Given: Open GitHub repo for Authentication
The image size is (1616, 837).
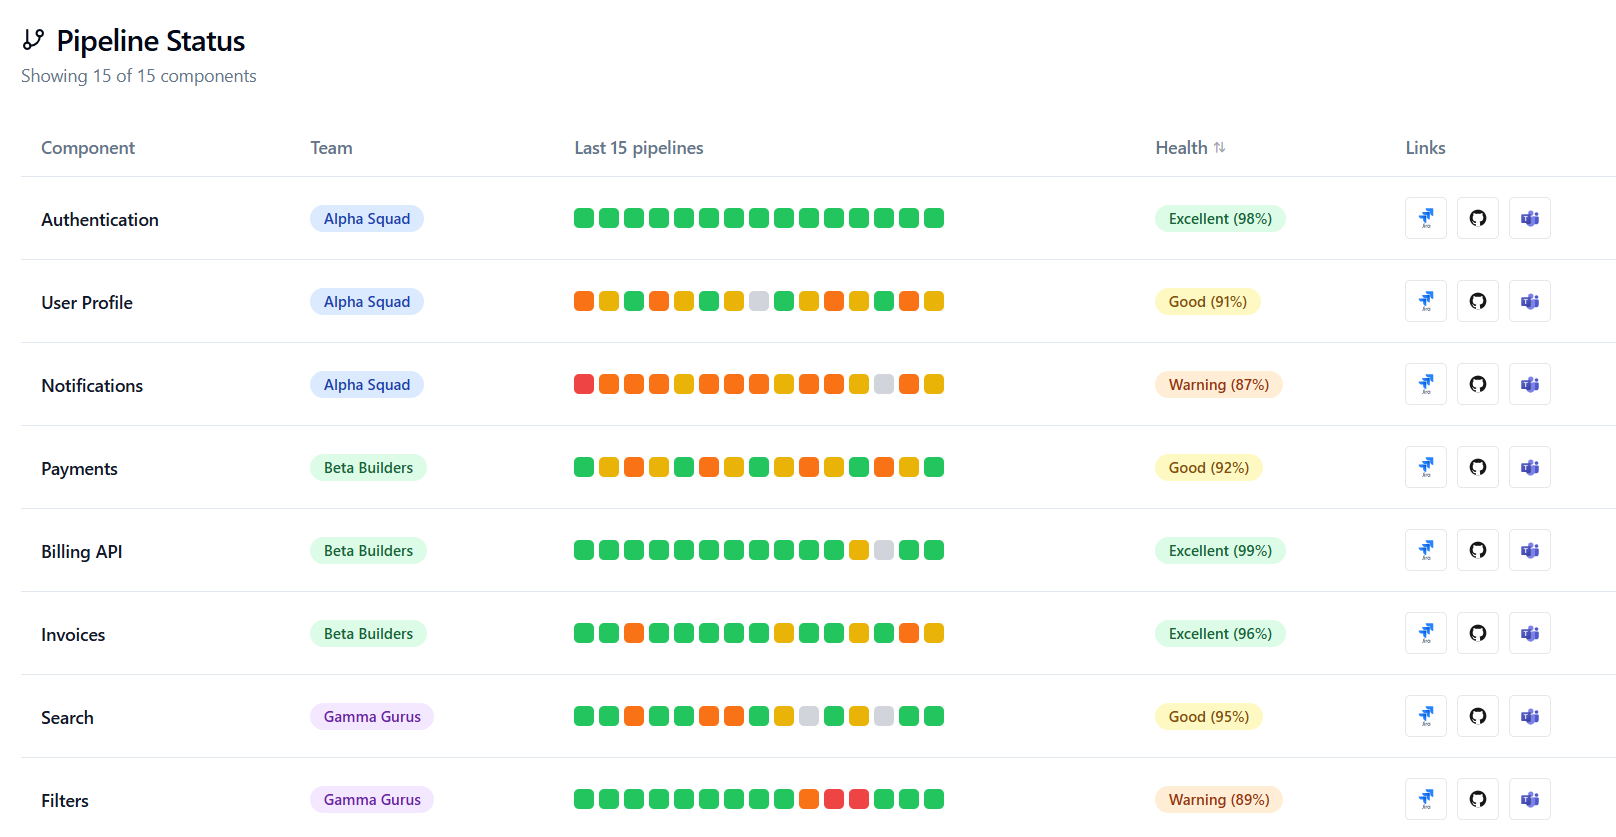Looking at the screenshot, I should click(x=1478, y=218).
